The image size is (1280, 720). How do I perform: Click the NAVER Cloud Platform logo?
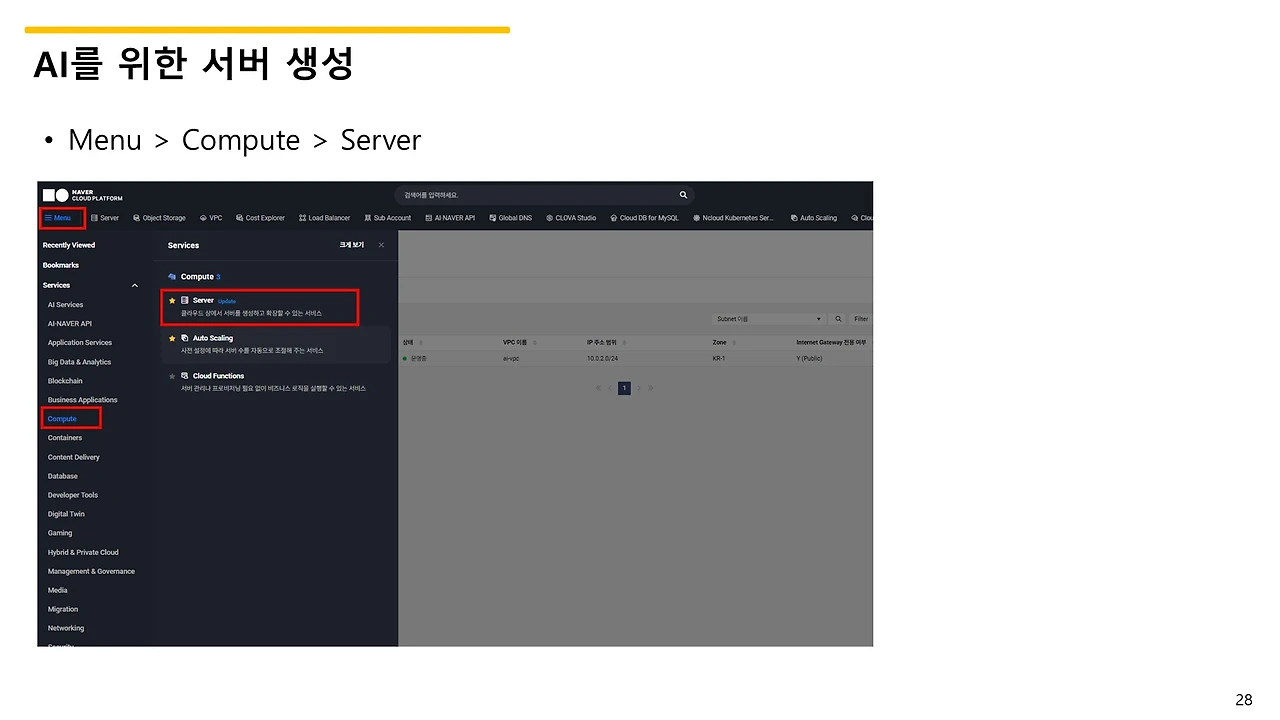click(x=83, y=195)
